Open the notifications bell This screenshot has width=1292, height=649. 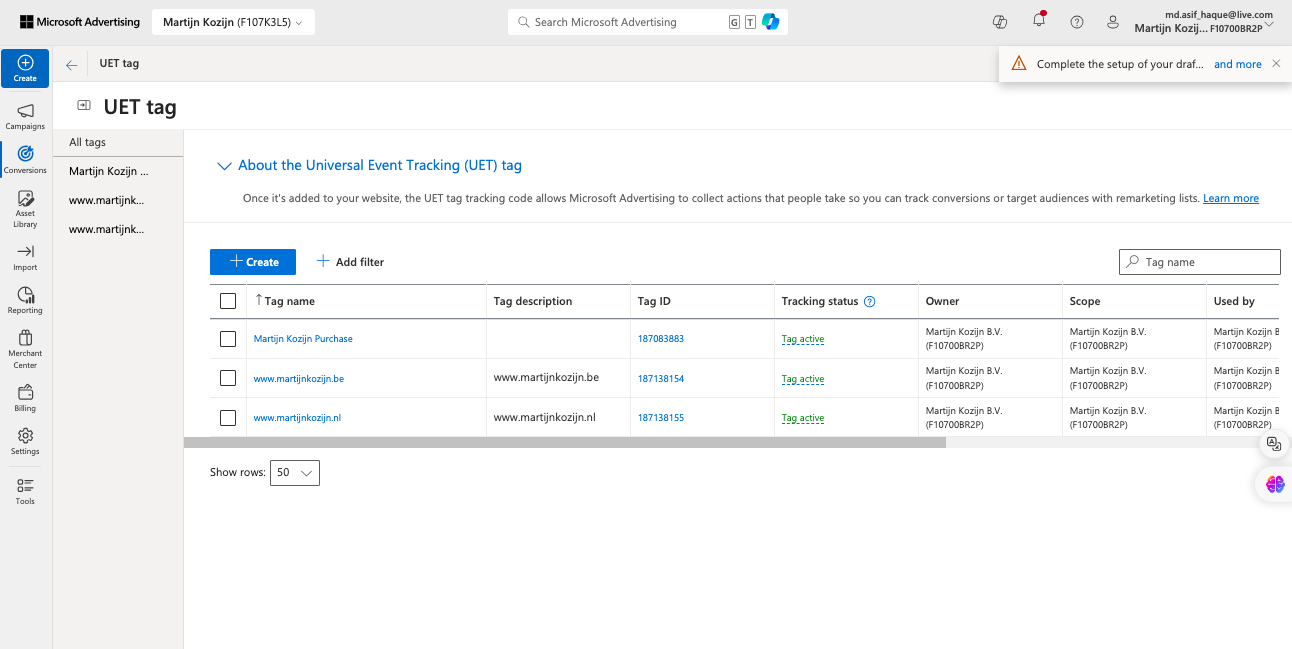pos(1039,21)
